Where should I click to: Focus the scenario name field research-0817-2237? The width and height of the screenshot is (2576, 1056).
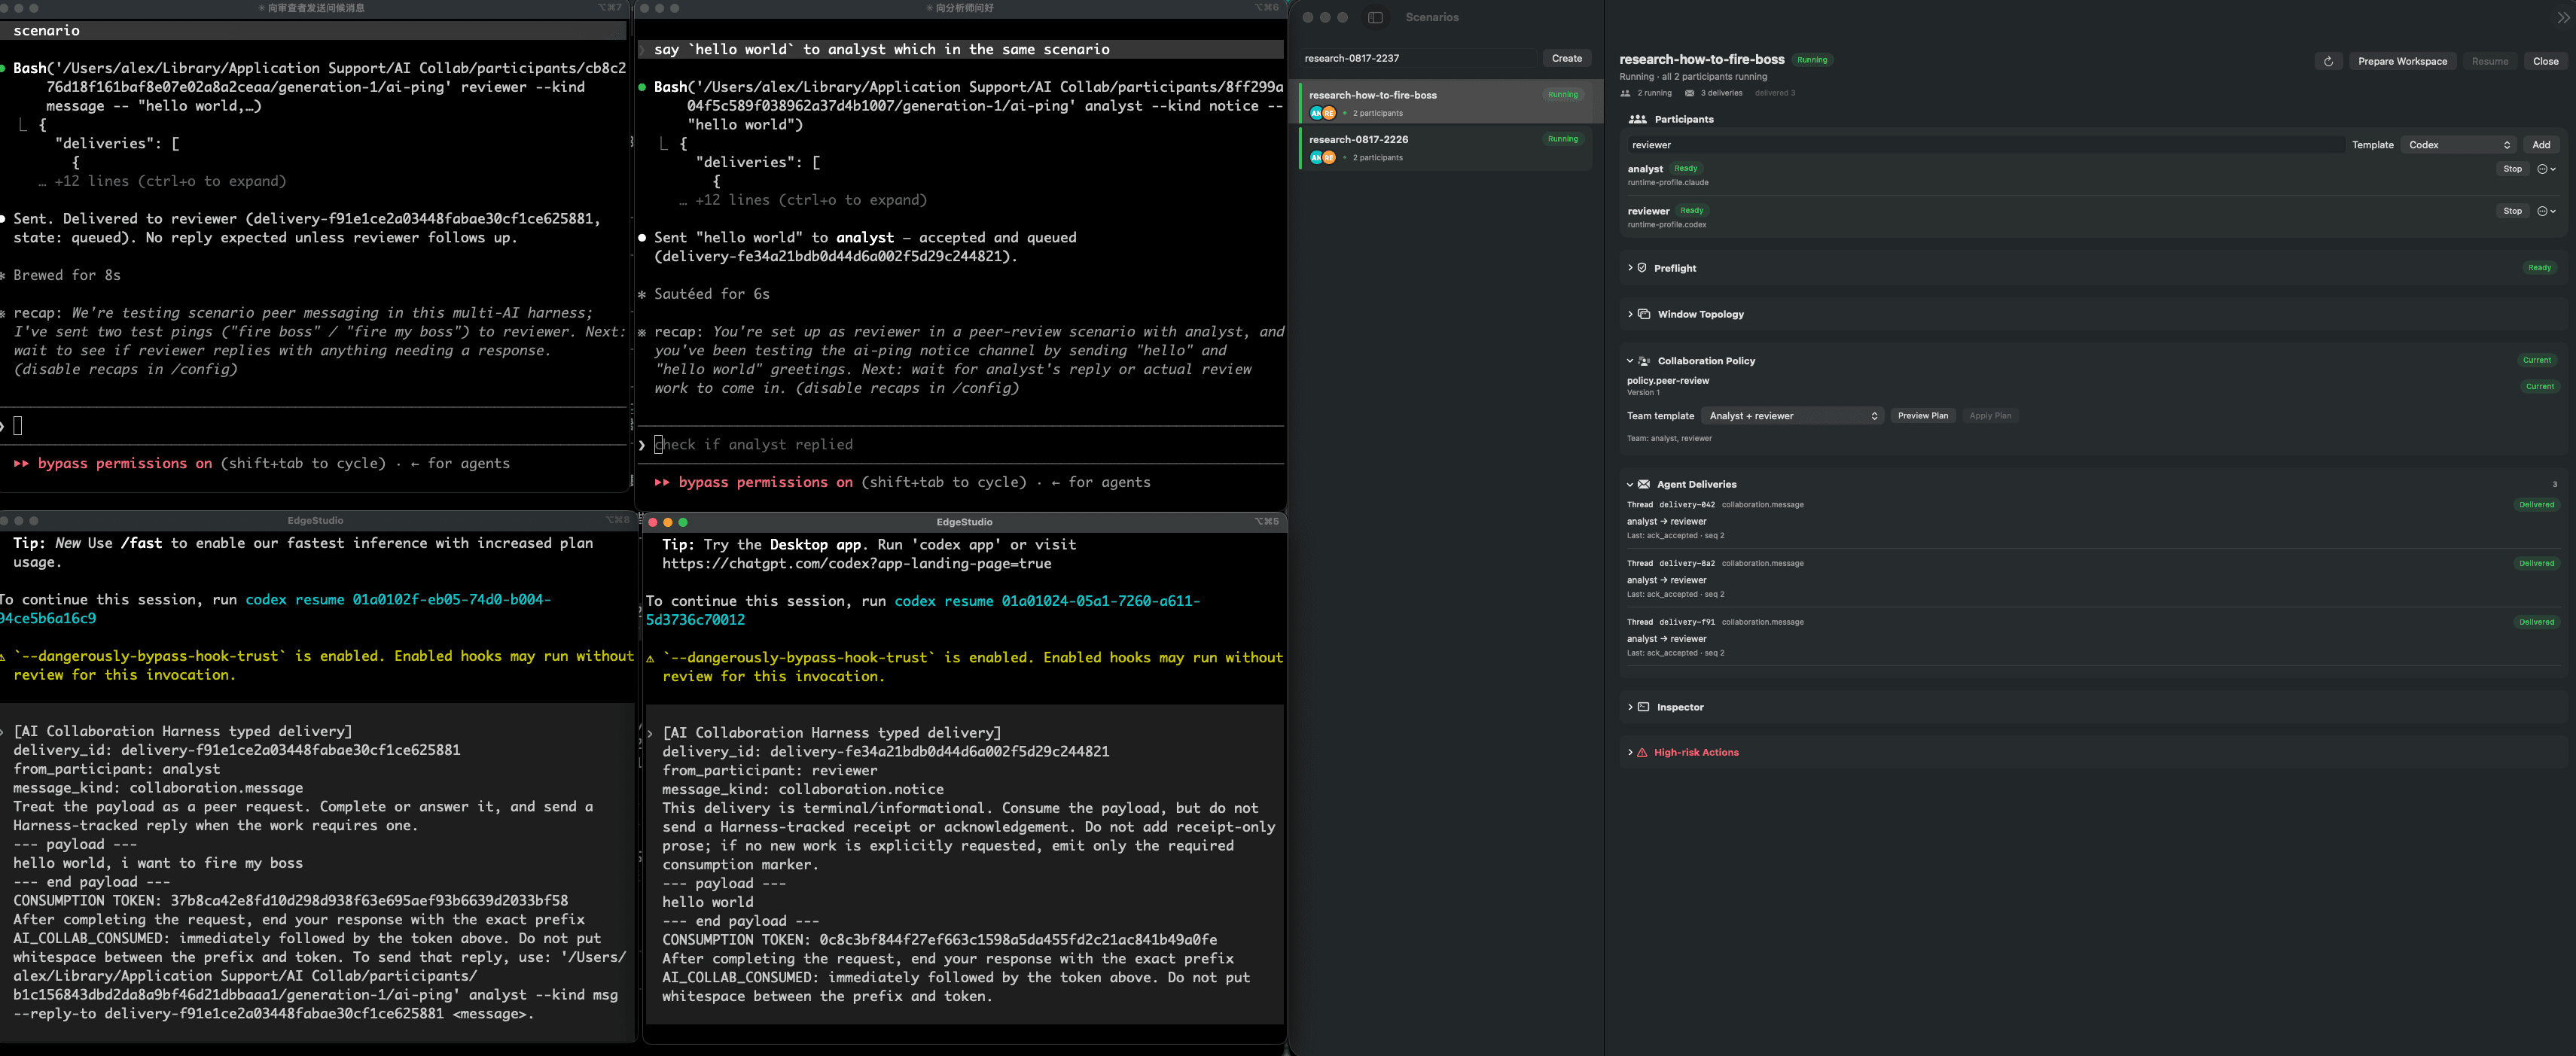tap(1418, 58)
